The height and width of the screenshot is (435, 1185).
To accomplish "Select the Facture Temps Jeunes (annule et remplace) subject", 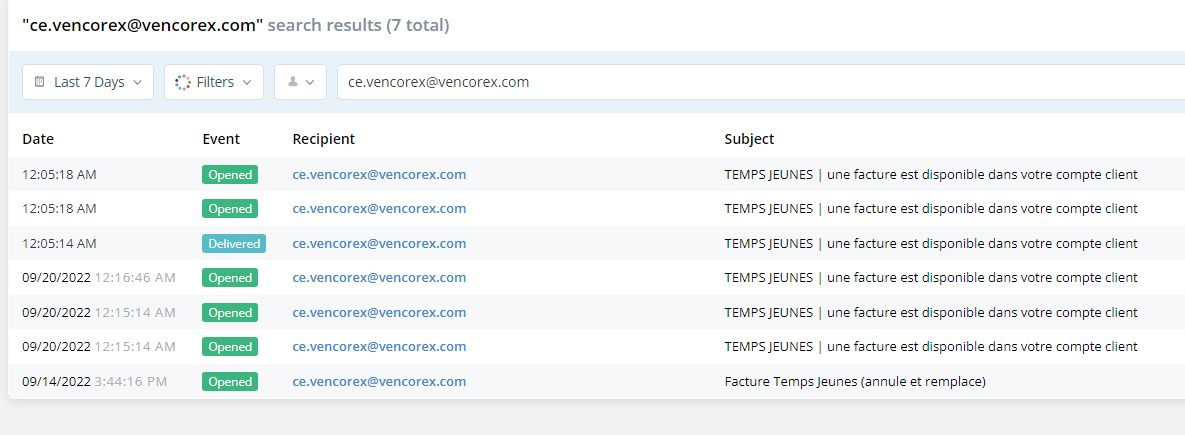I will (x=855, y=381).
